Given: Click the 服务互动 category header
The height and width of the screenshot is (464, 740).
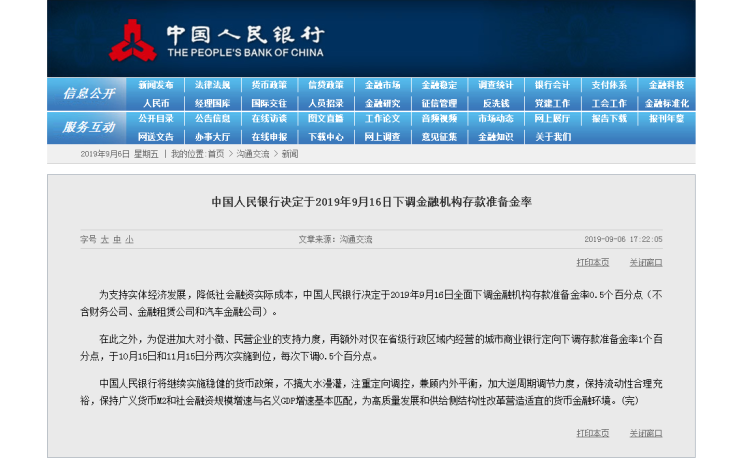Looking at the screenshot, I should (89, 127).
